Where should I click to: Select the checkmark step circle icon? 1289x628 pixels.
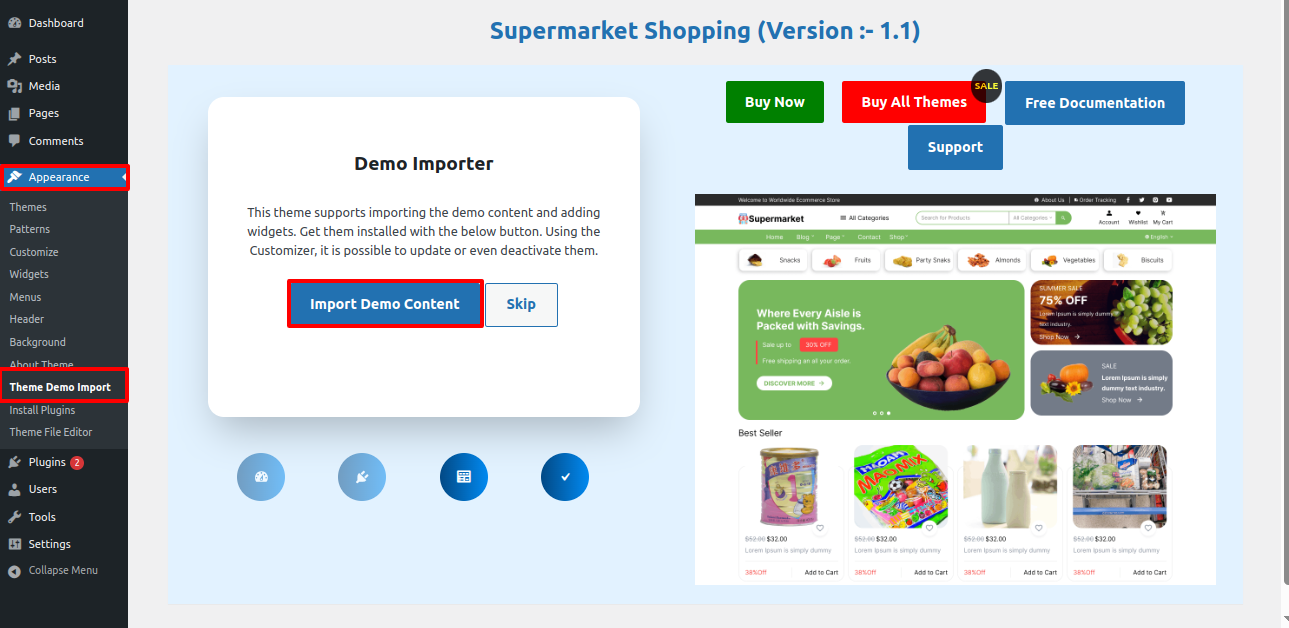point(565,477)
